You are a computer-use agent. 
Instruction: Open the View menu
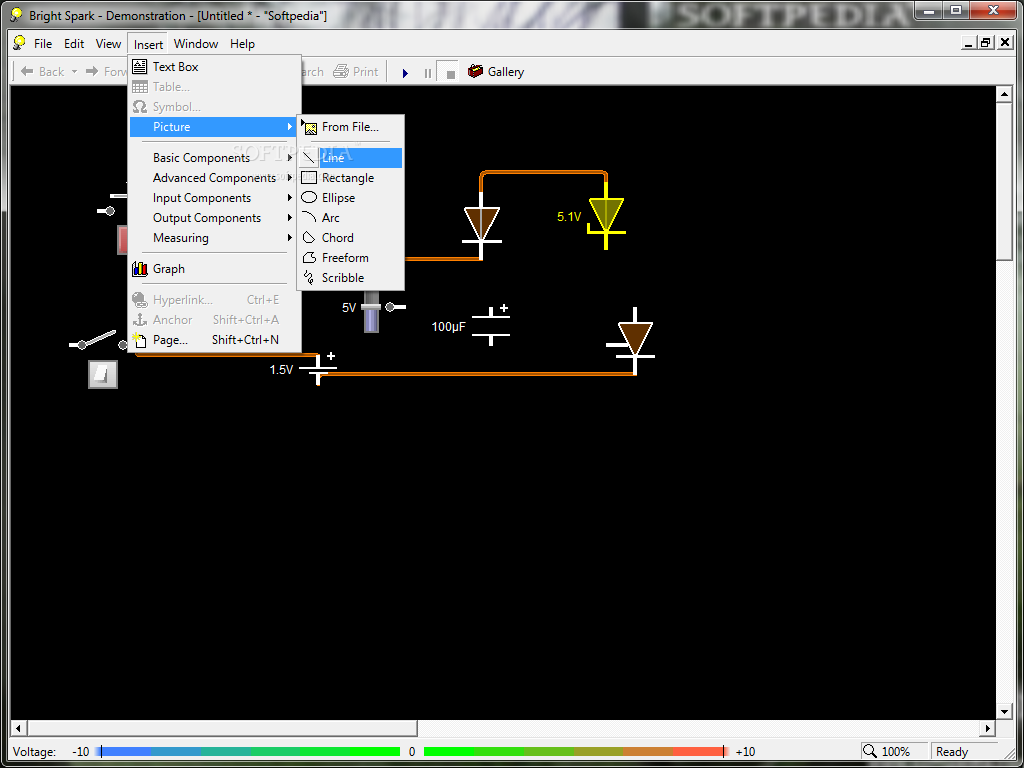click(x=108, y=44)
